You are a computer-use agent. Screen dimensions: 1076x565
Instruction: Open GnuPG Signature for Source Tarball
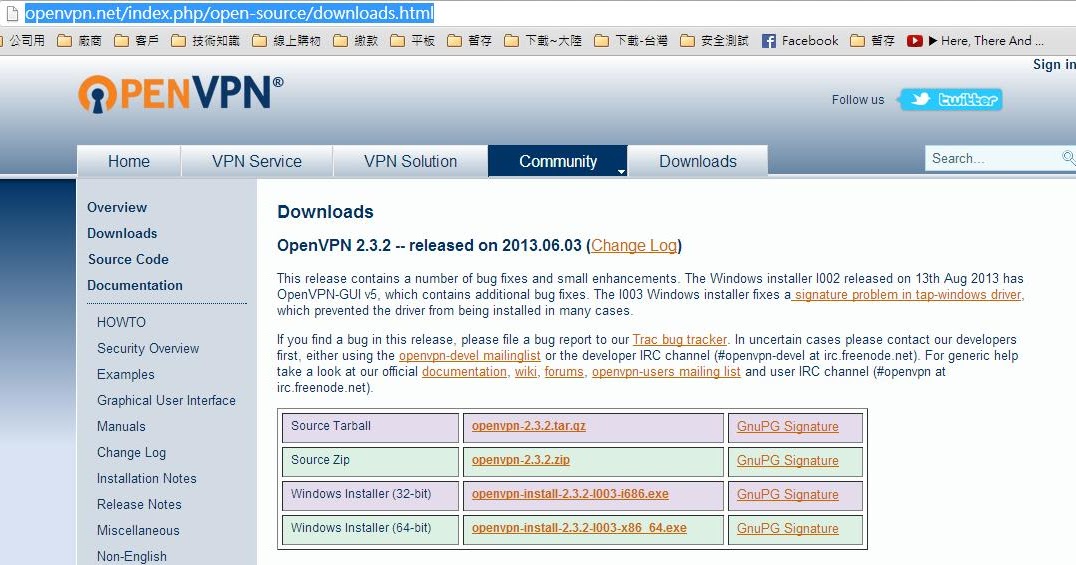click(788, 426)
